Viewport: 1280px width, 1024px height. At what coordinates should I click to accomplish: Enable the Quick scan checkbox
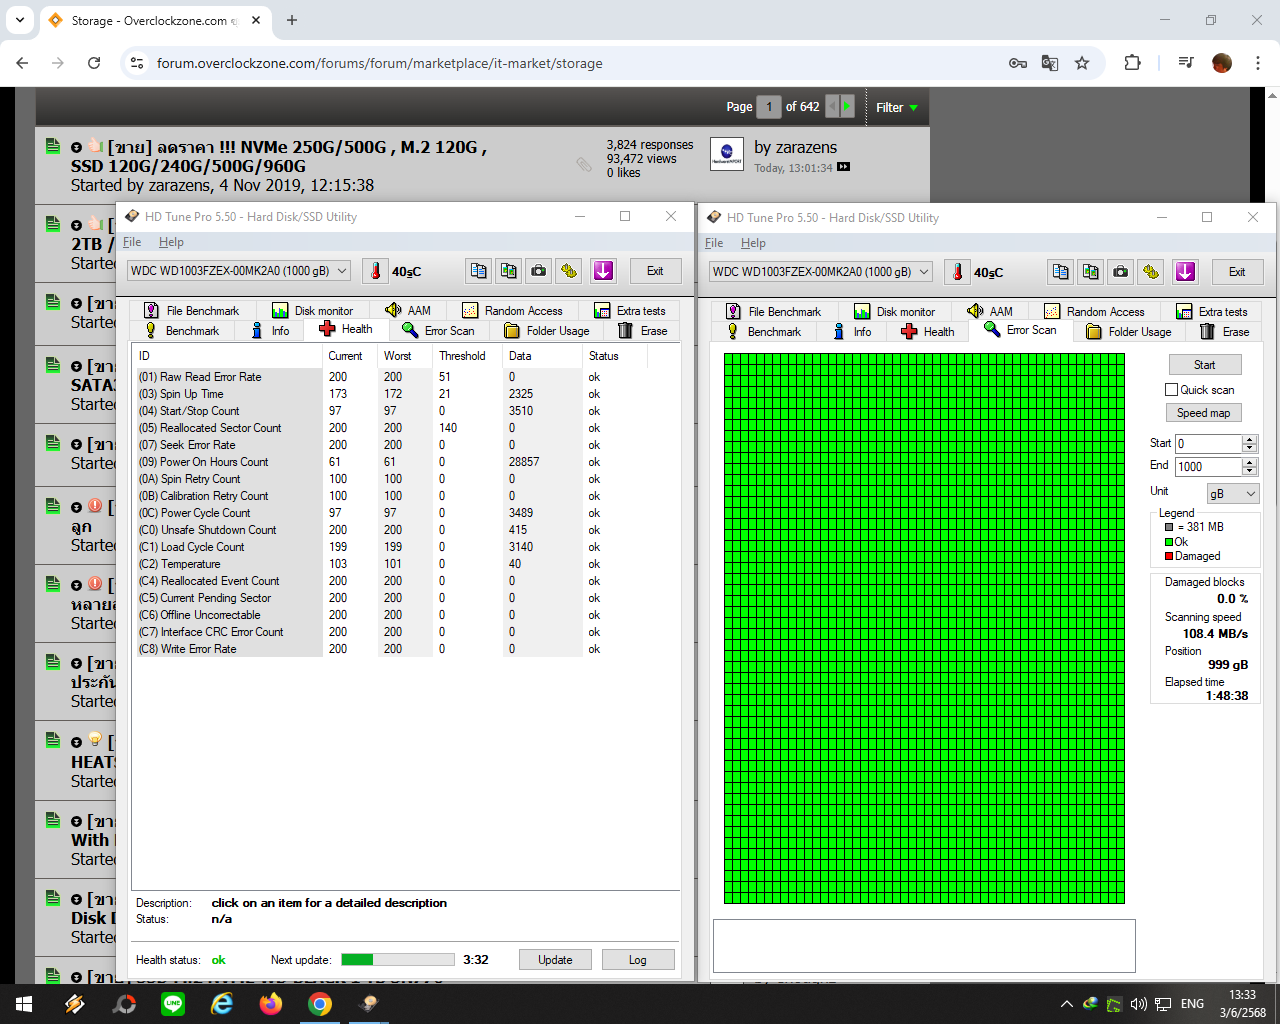click(x=1171, y=390)
